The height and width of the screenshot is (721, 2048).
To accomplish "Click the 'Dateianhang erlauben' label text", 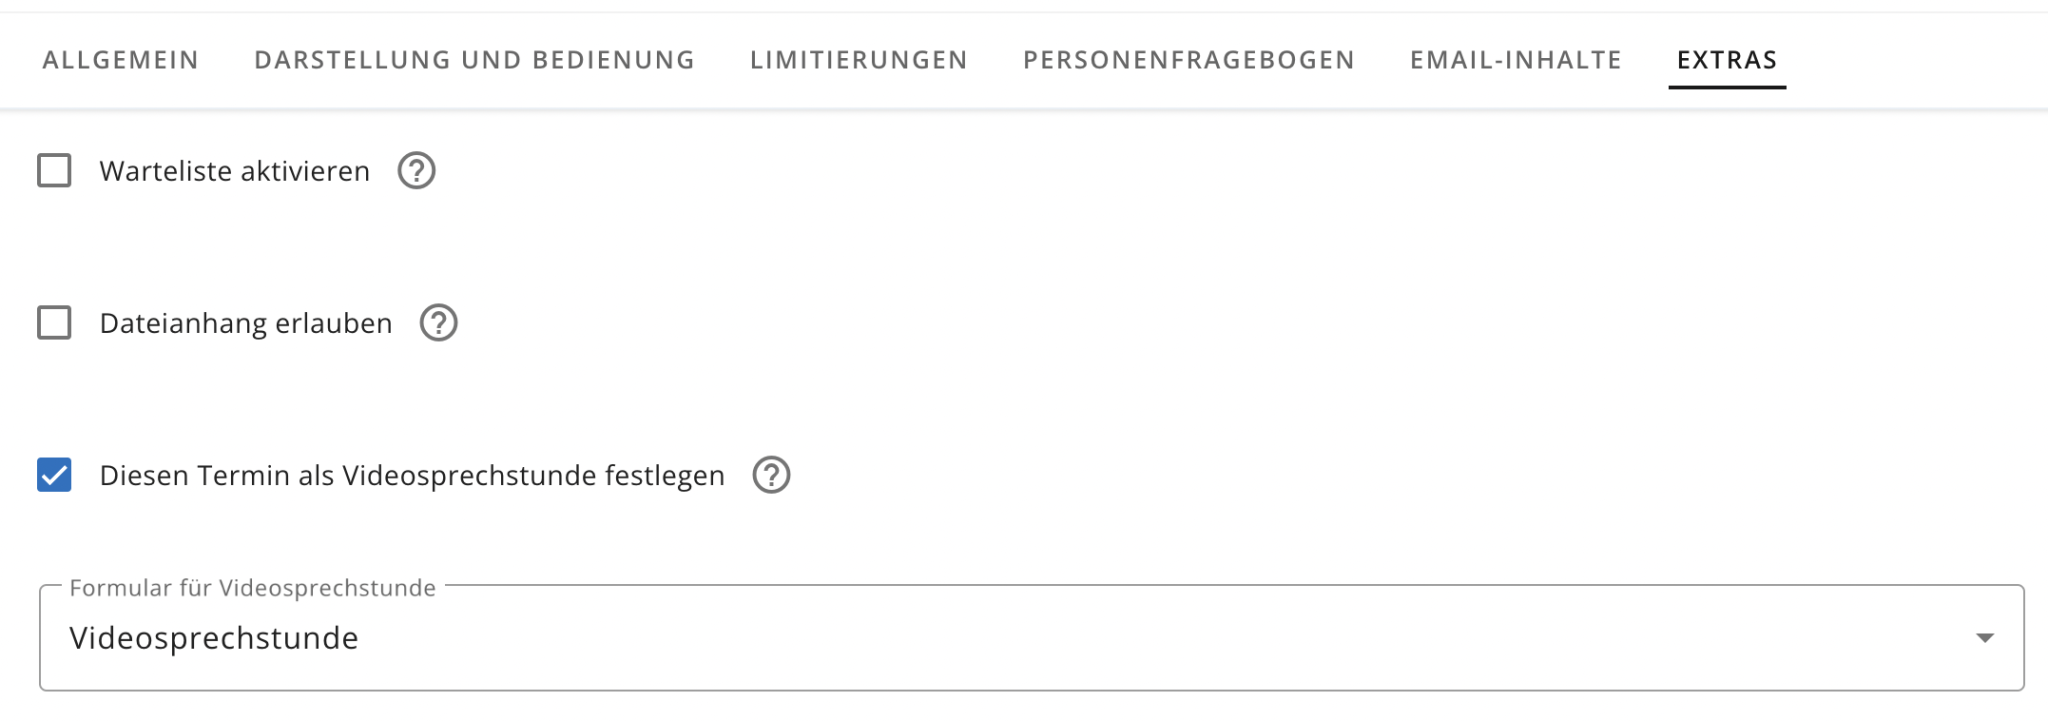I will (245, 323).
